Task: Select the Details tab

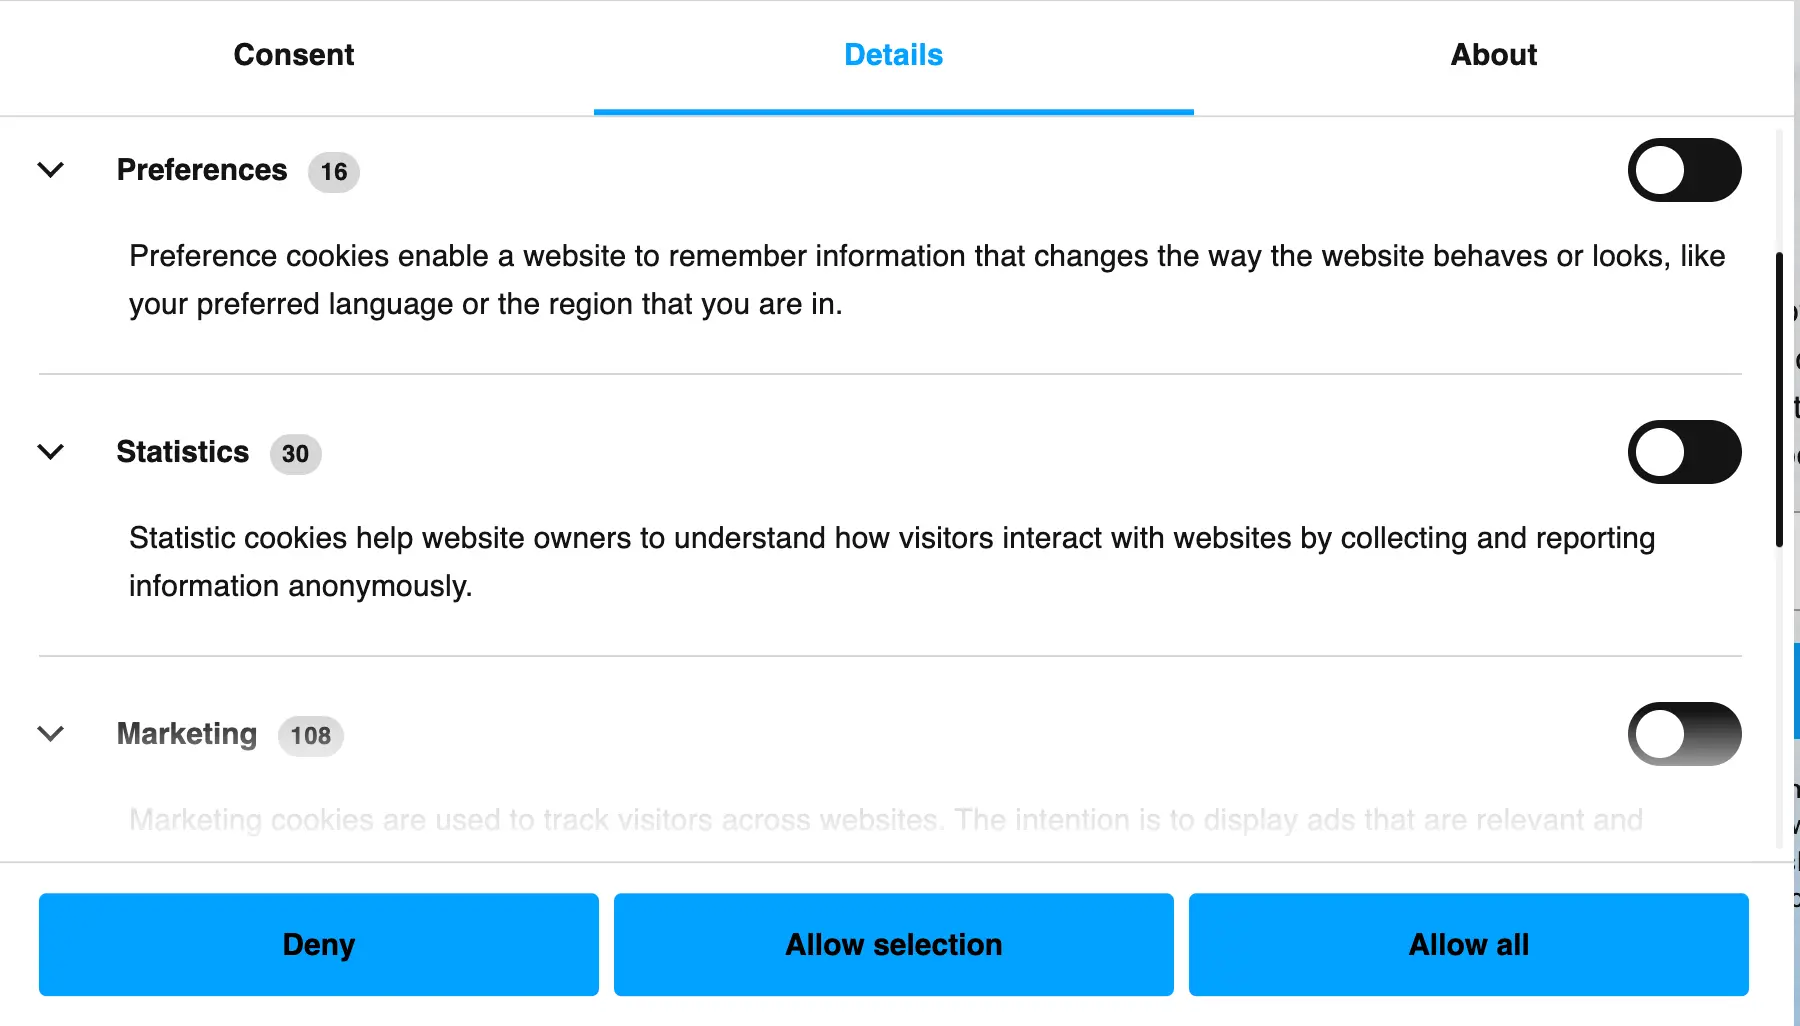Action: tap(894, 55)
